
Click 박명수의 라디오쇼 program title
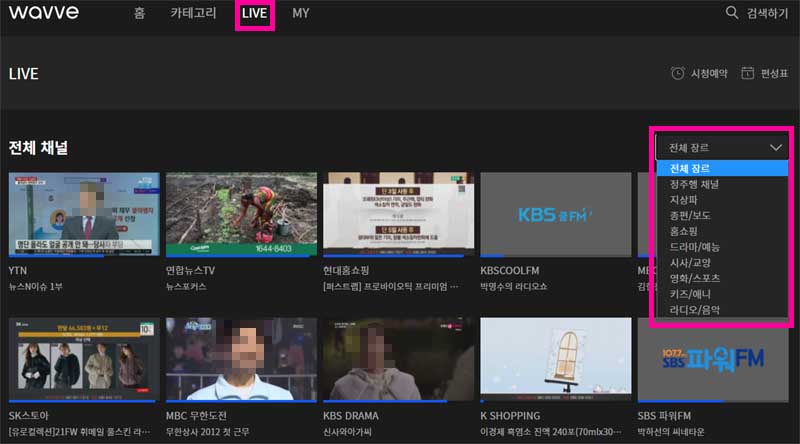[x=513, y=287]
